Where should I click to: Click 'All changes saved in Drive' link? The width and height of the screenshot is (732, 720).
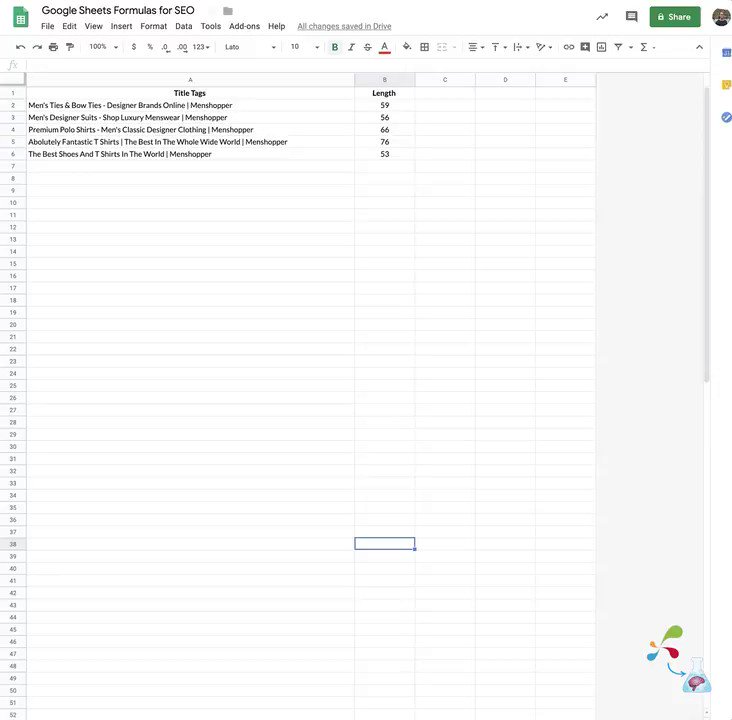pos(344,27)
